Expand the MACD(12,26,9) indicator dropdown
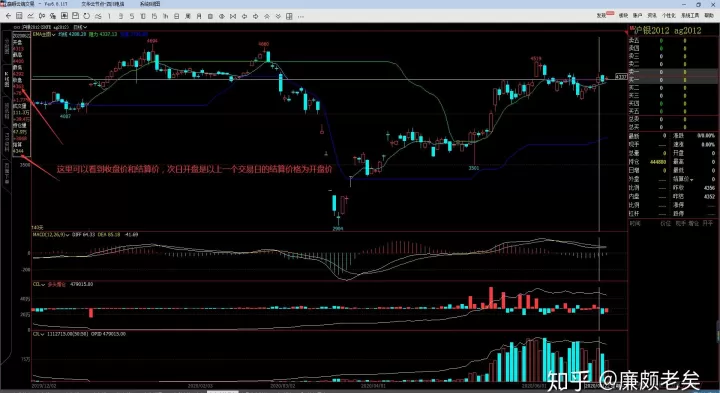The image size is (720, 393). click(x=51, y=235)
